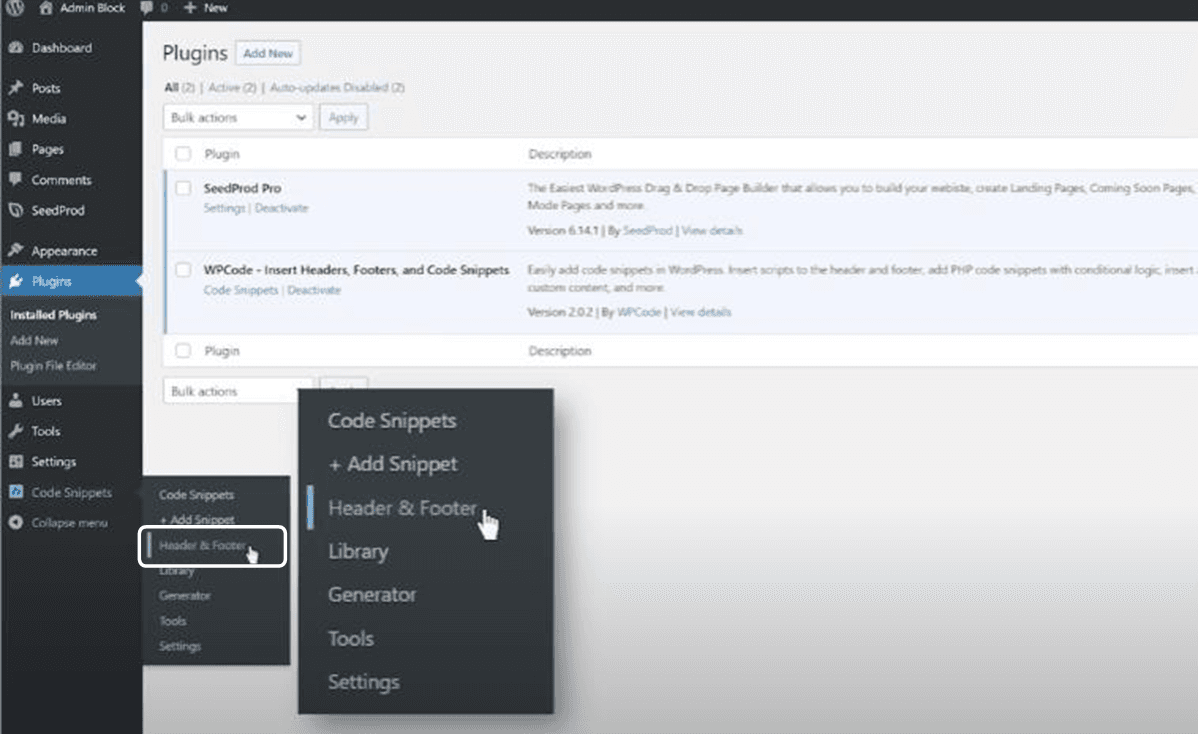
Task: Click the Dashboard icon in sidebar
Action: (x=16, y=48)
